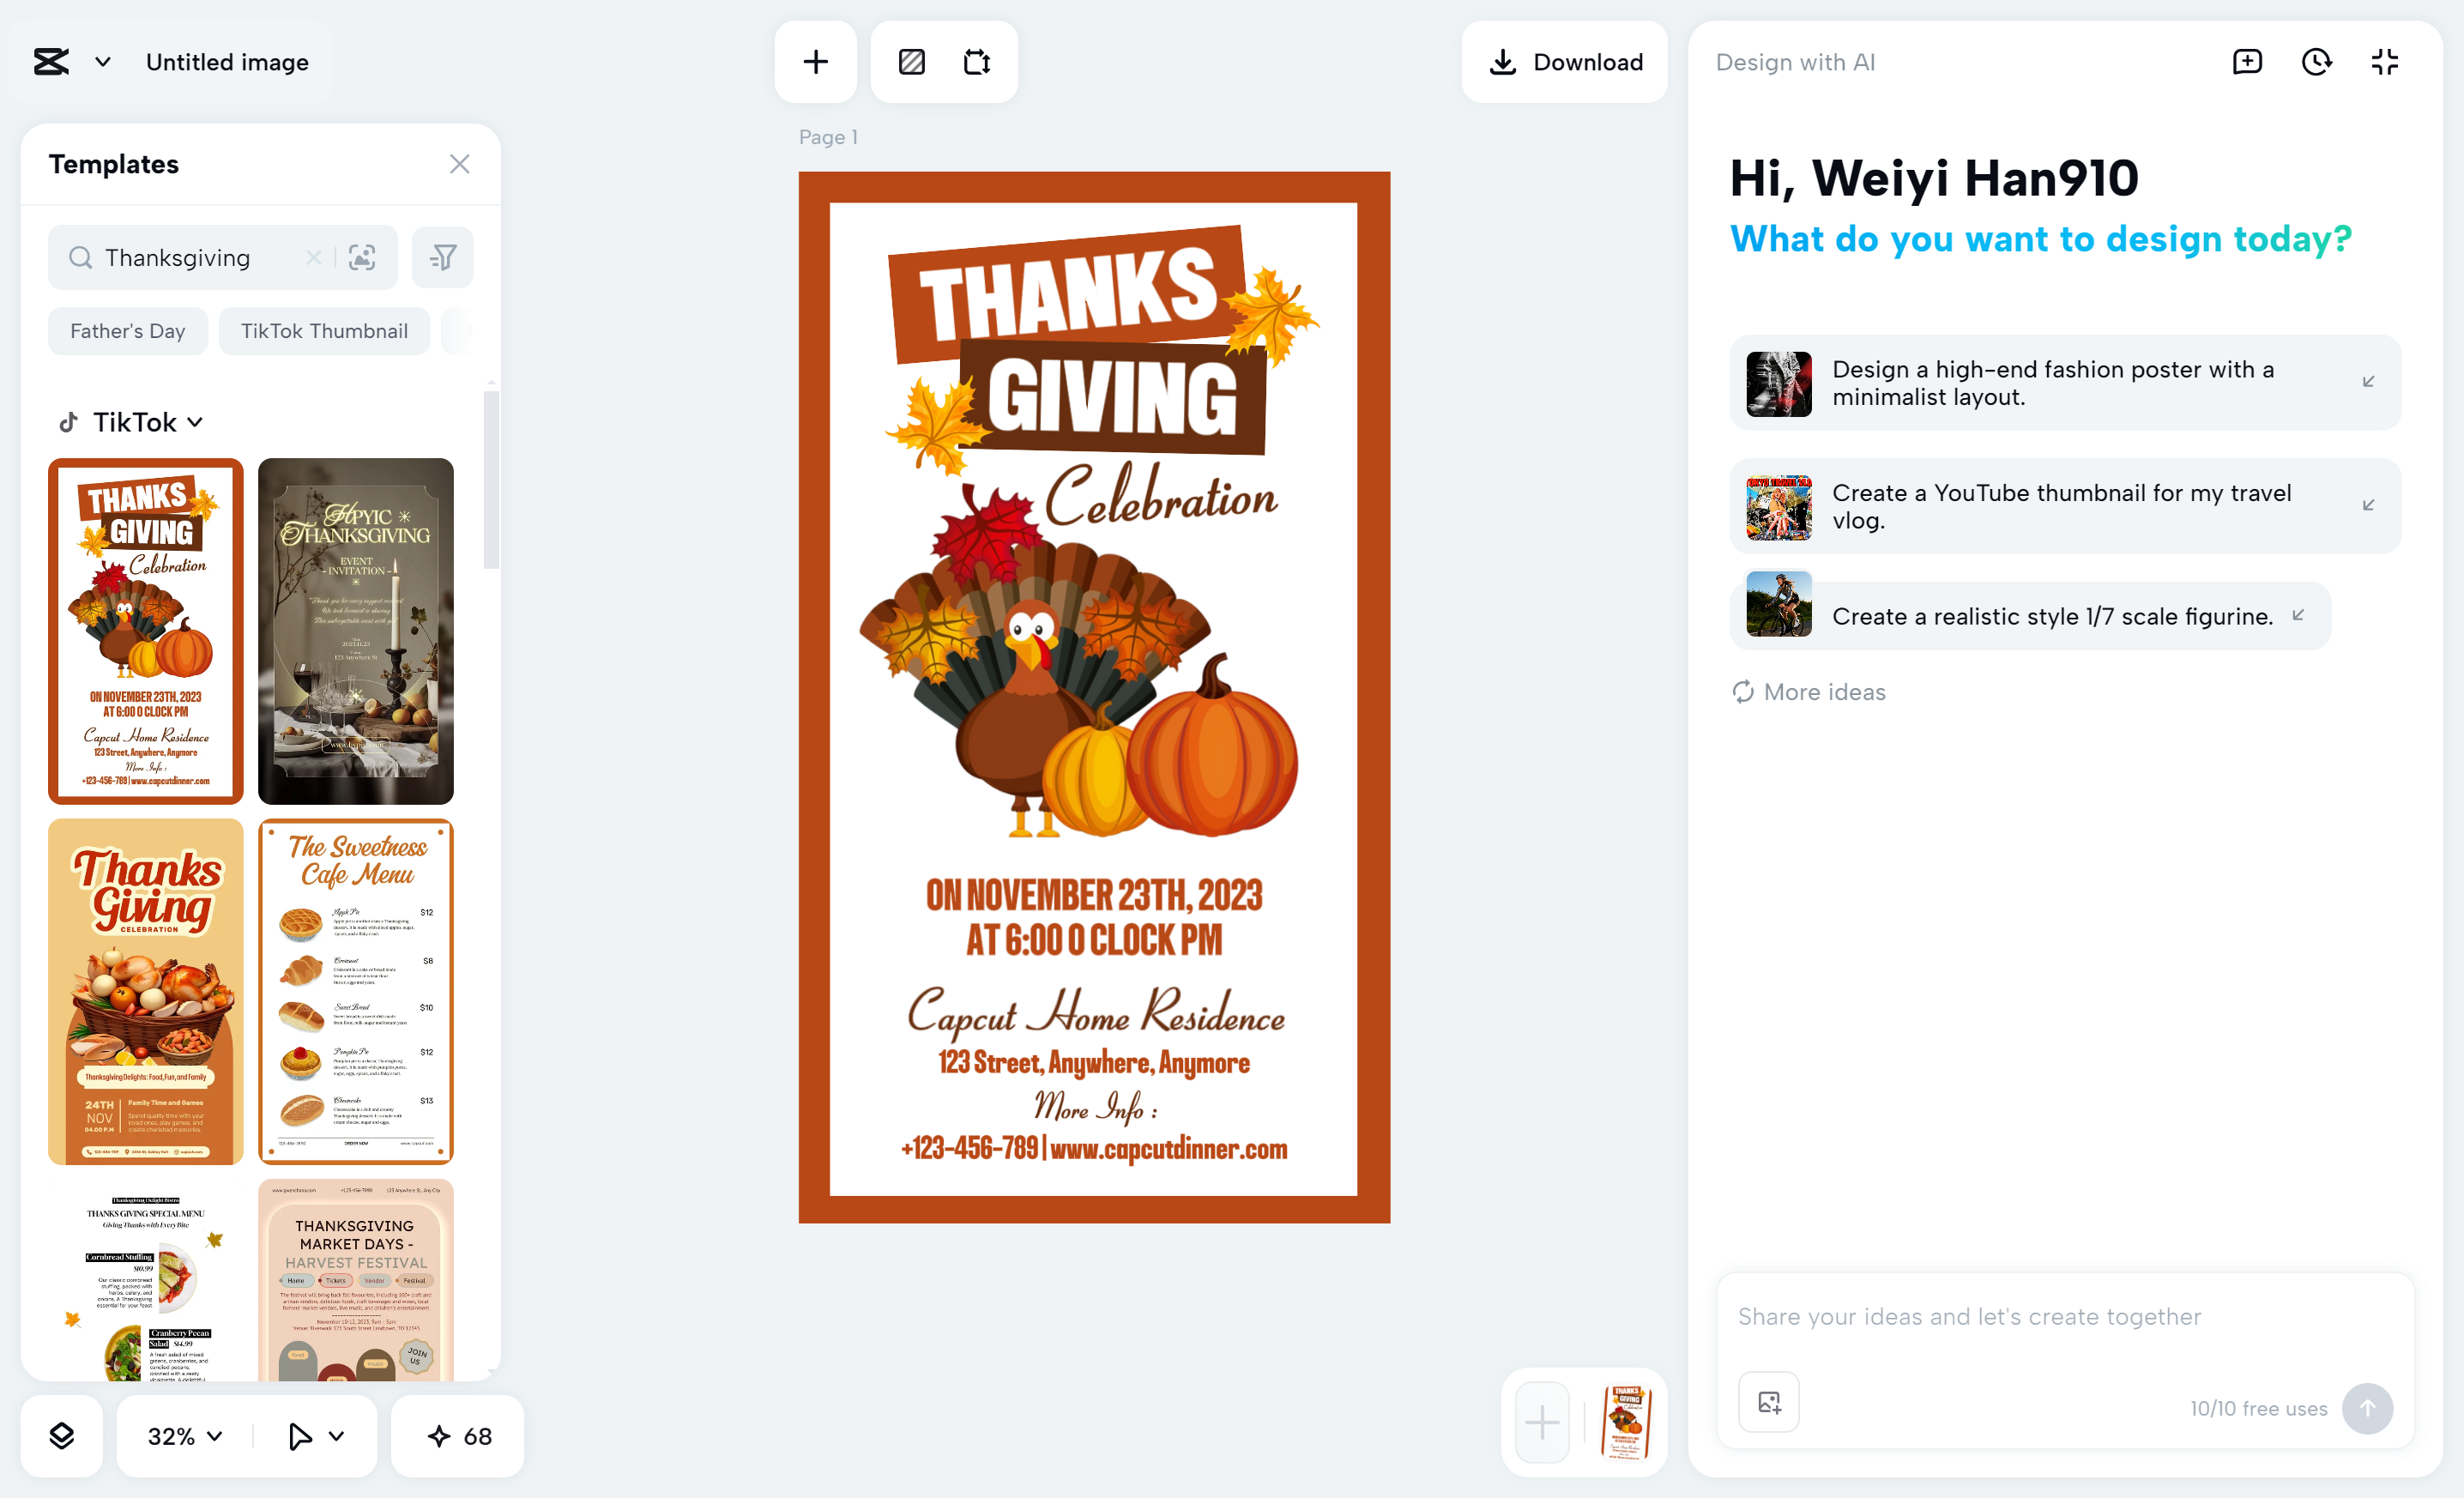The height and width of the screenshot is (1498, 2464).
Task: Select the Father's Day filter chip
Action: point(127,330)
